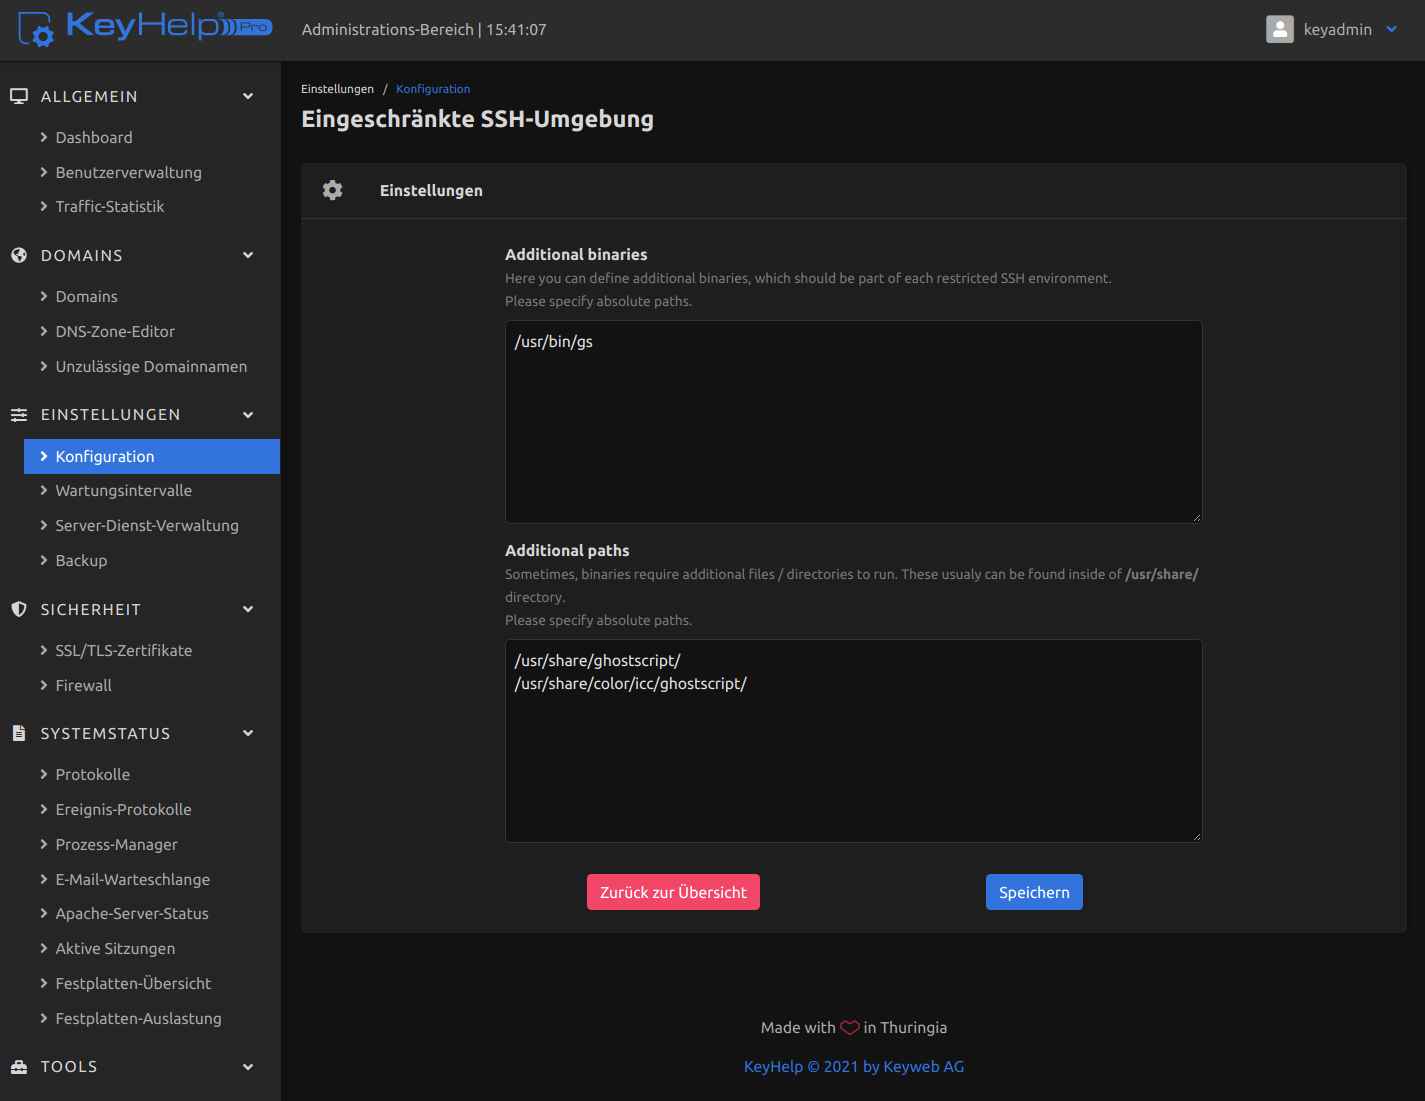Click the shield icon beside Sicherheit
1425x1101 pixels.
pos(19,609)
